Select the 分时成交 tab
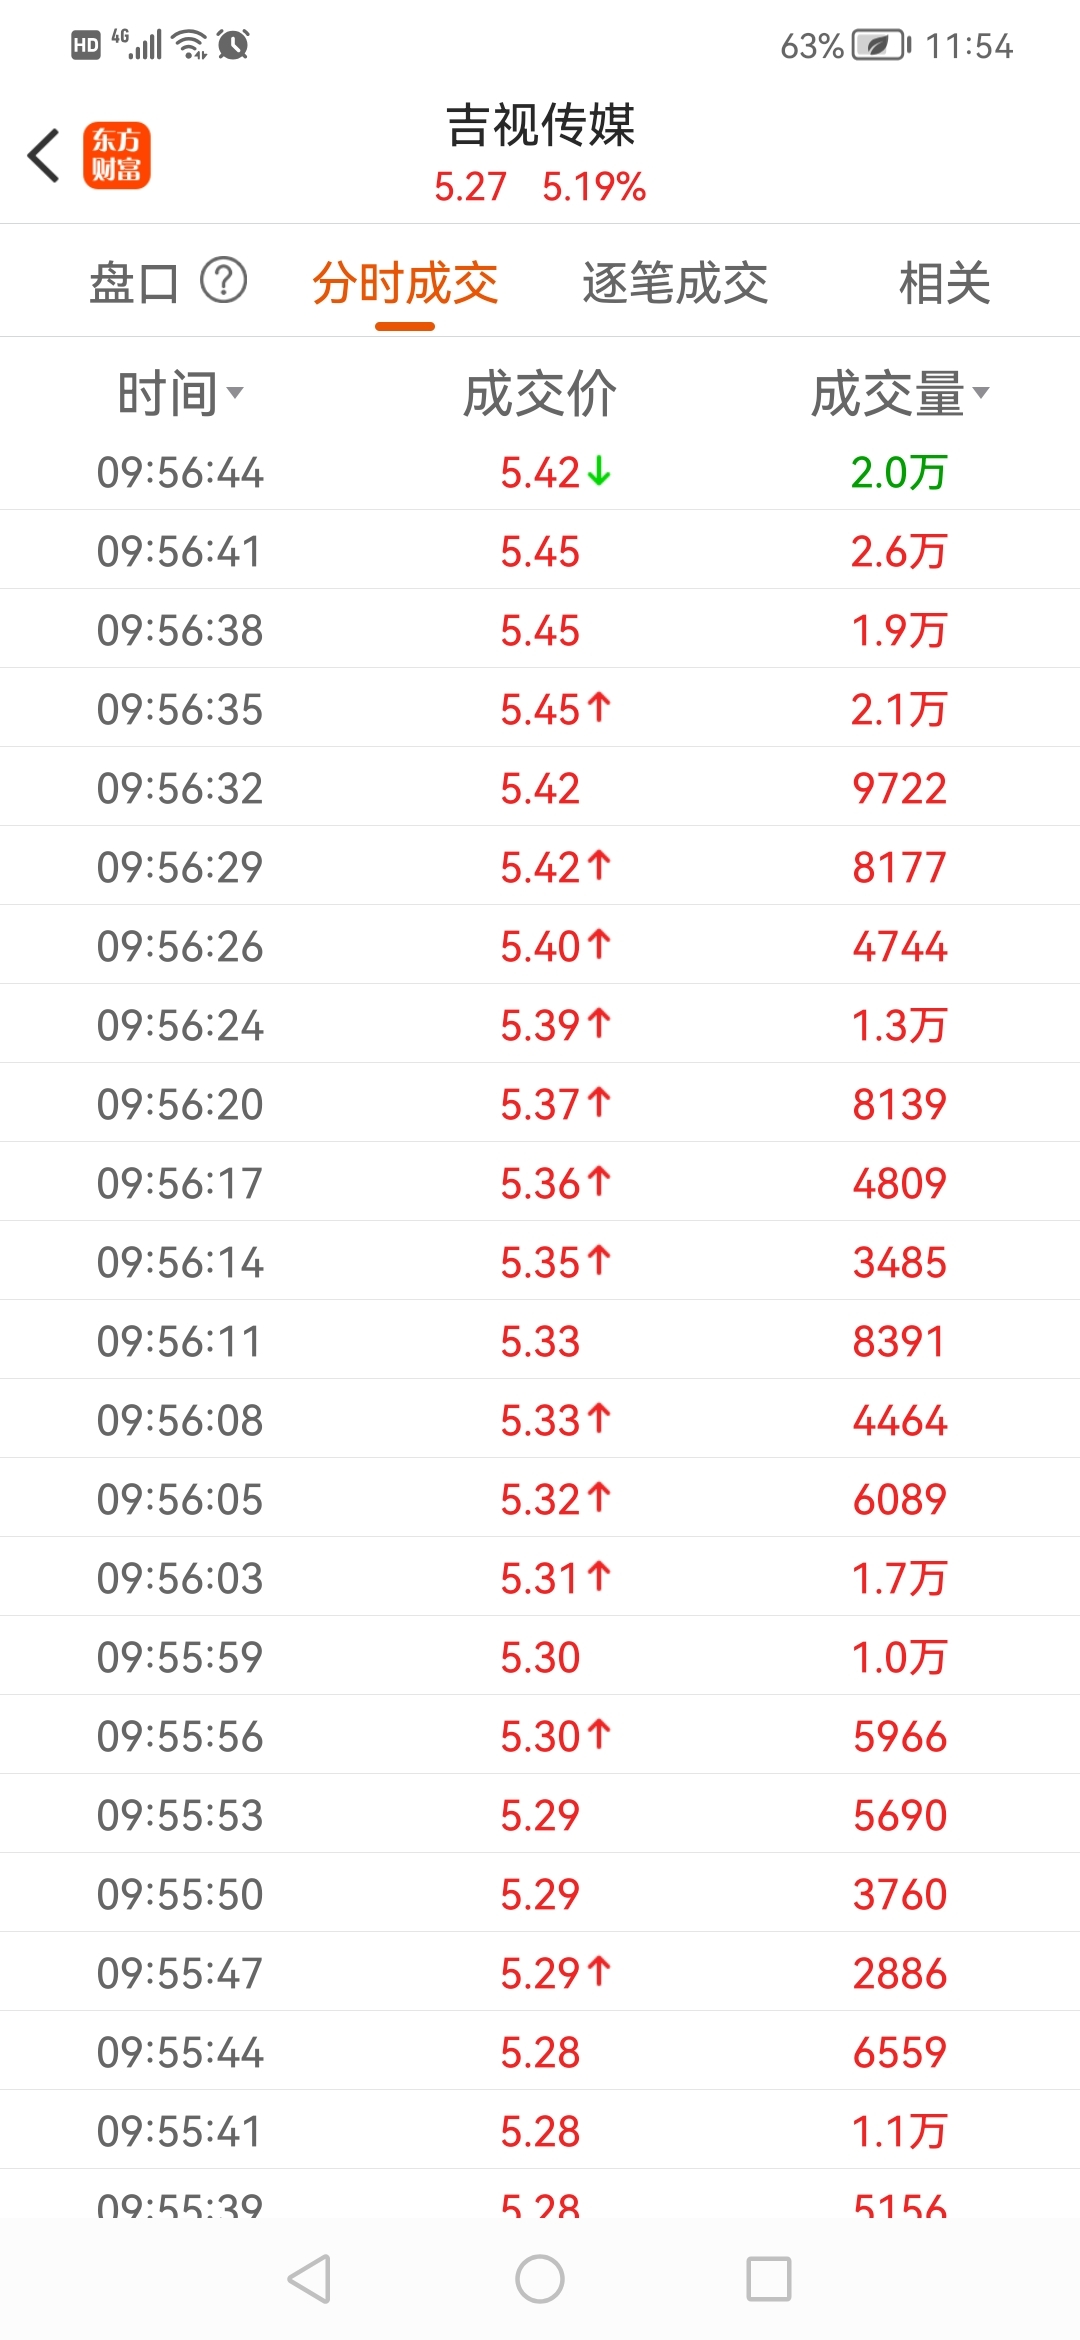This screenshot has width=1080, height=2340. pyautogui.click(x=405, y=282)
